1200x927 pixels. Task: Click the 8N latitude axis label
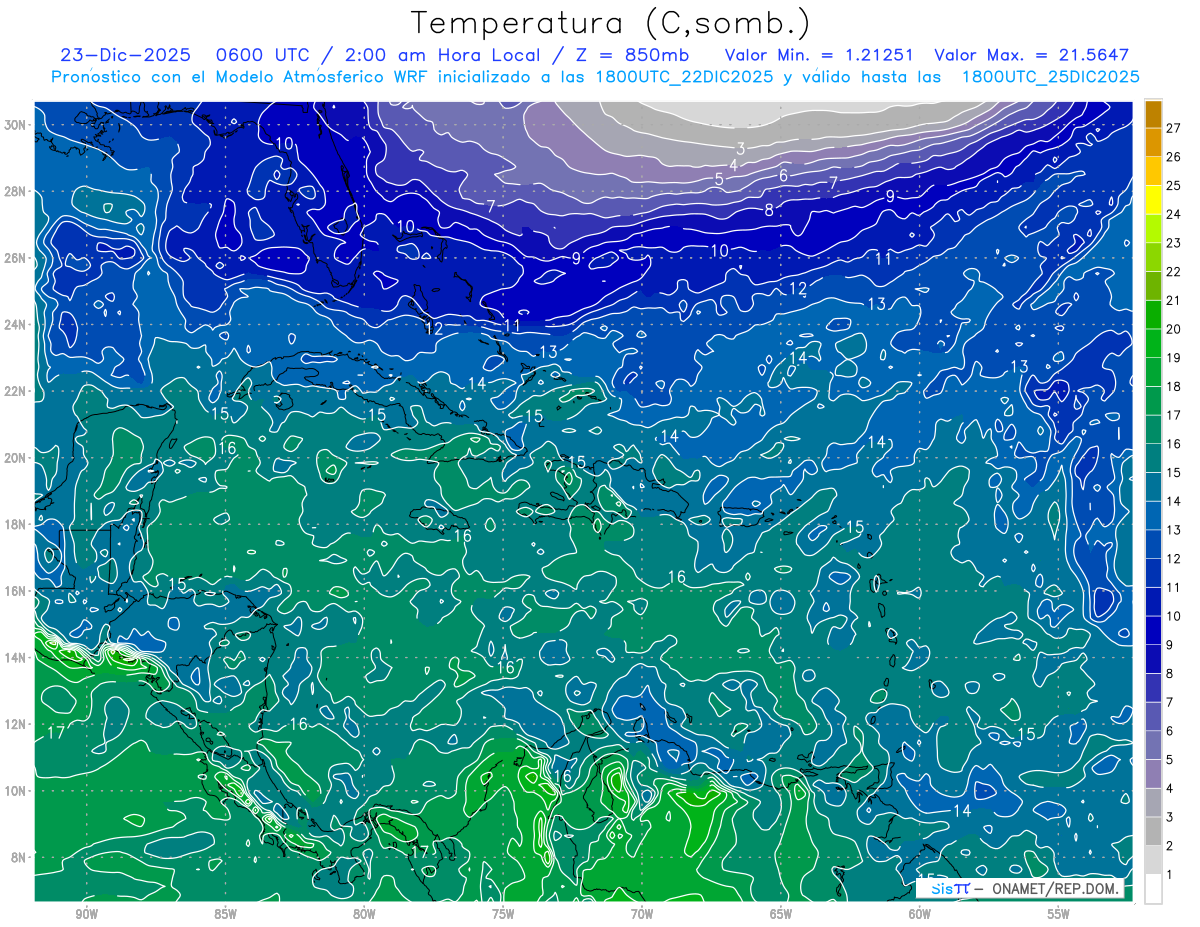click(18, 857)
